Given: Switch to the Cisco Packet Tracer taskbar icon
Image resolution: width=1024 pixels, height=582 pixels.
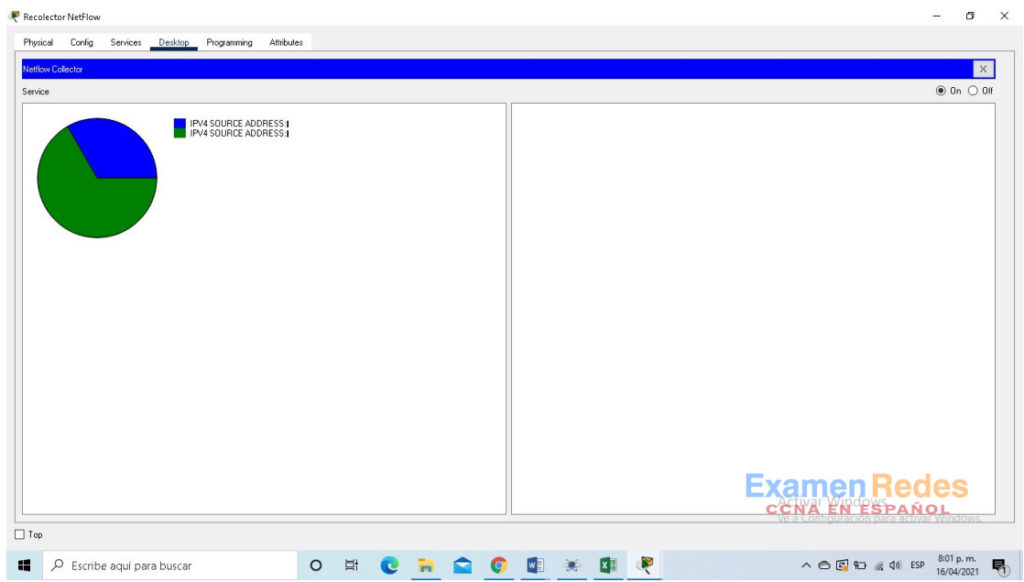Looking at the screenshot, I should coord(645,565).
